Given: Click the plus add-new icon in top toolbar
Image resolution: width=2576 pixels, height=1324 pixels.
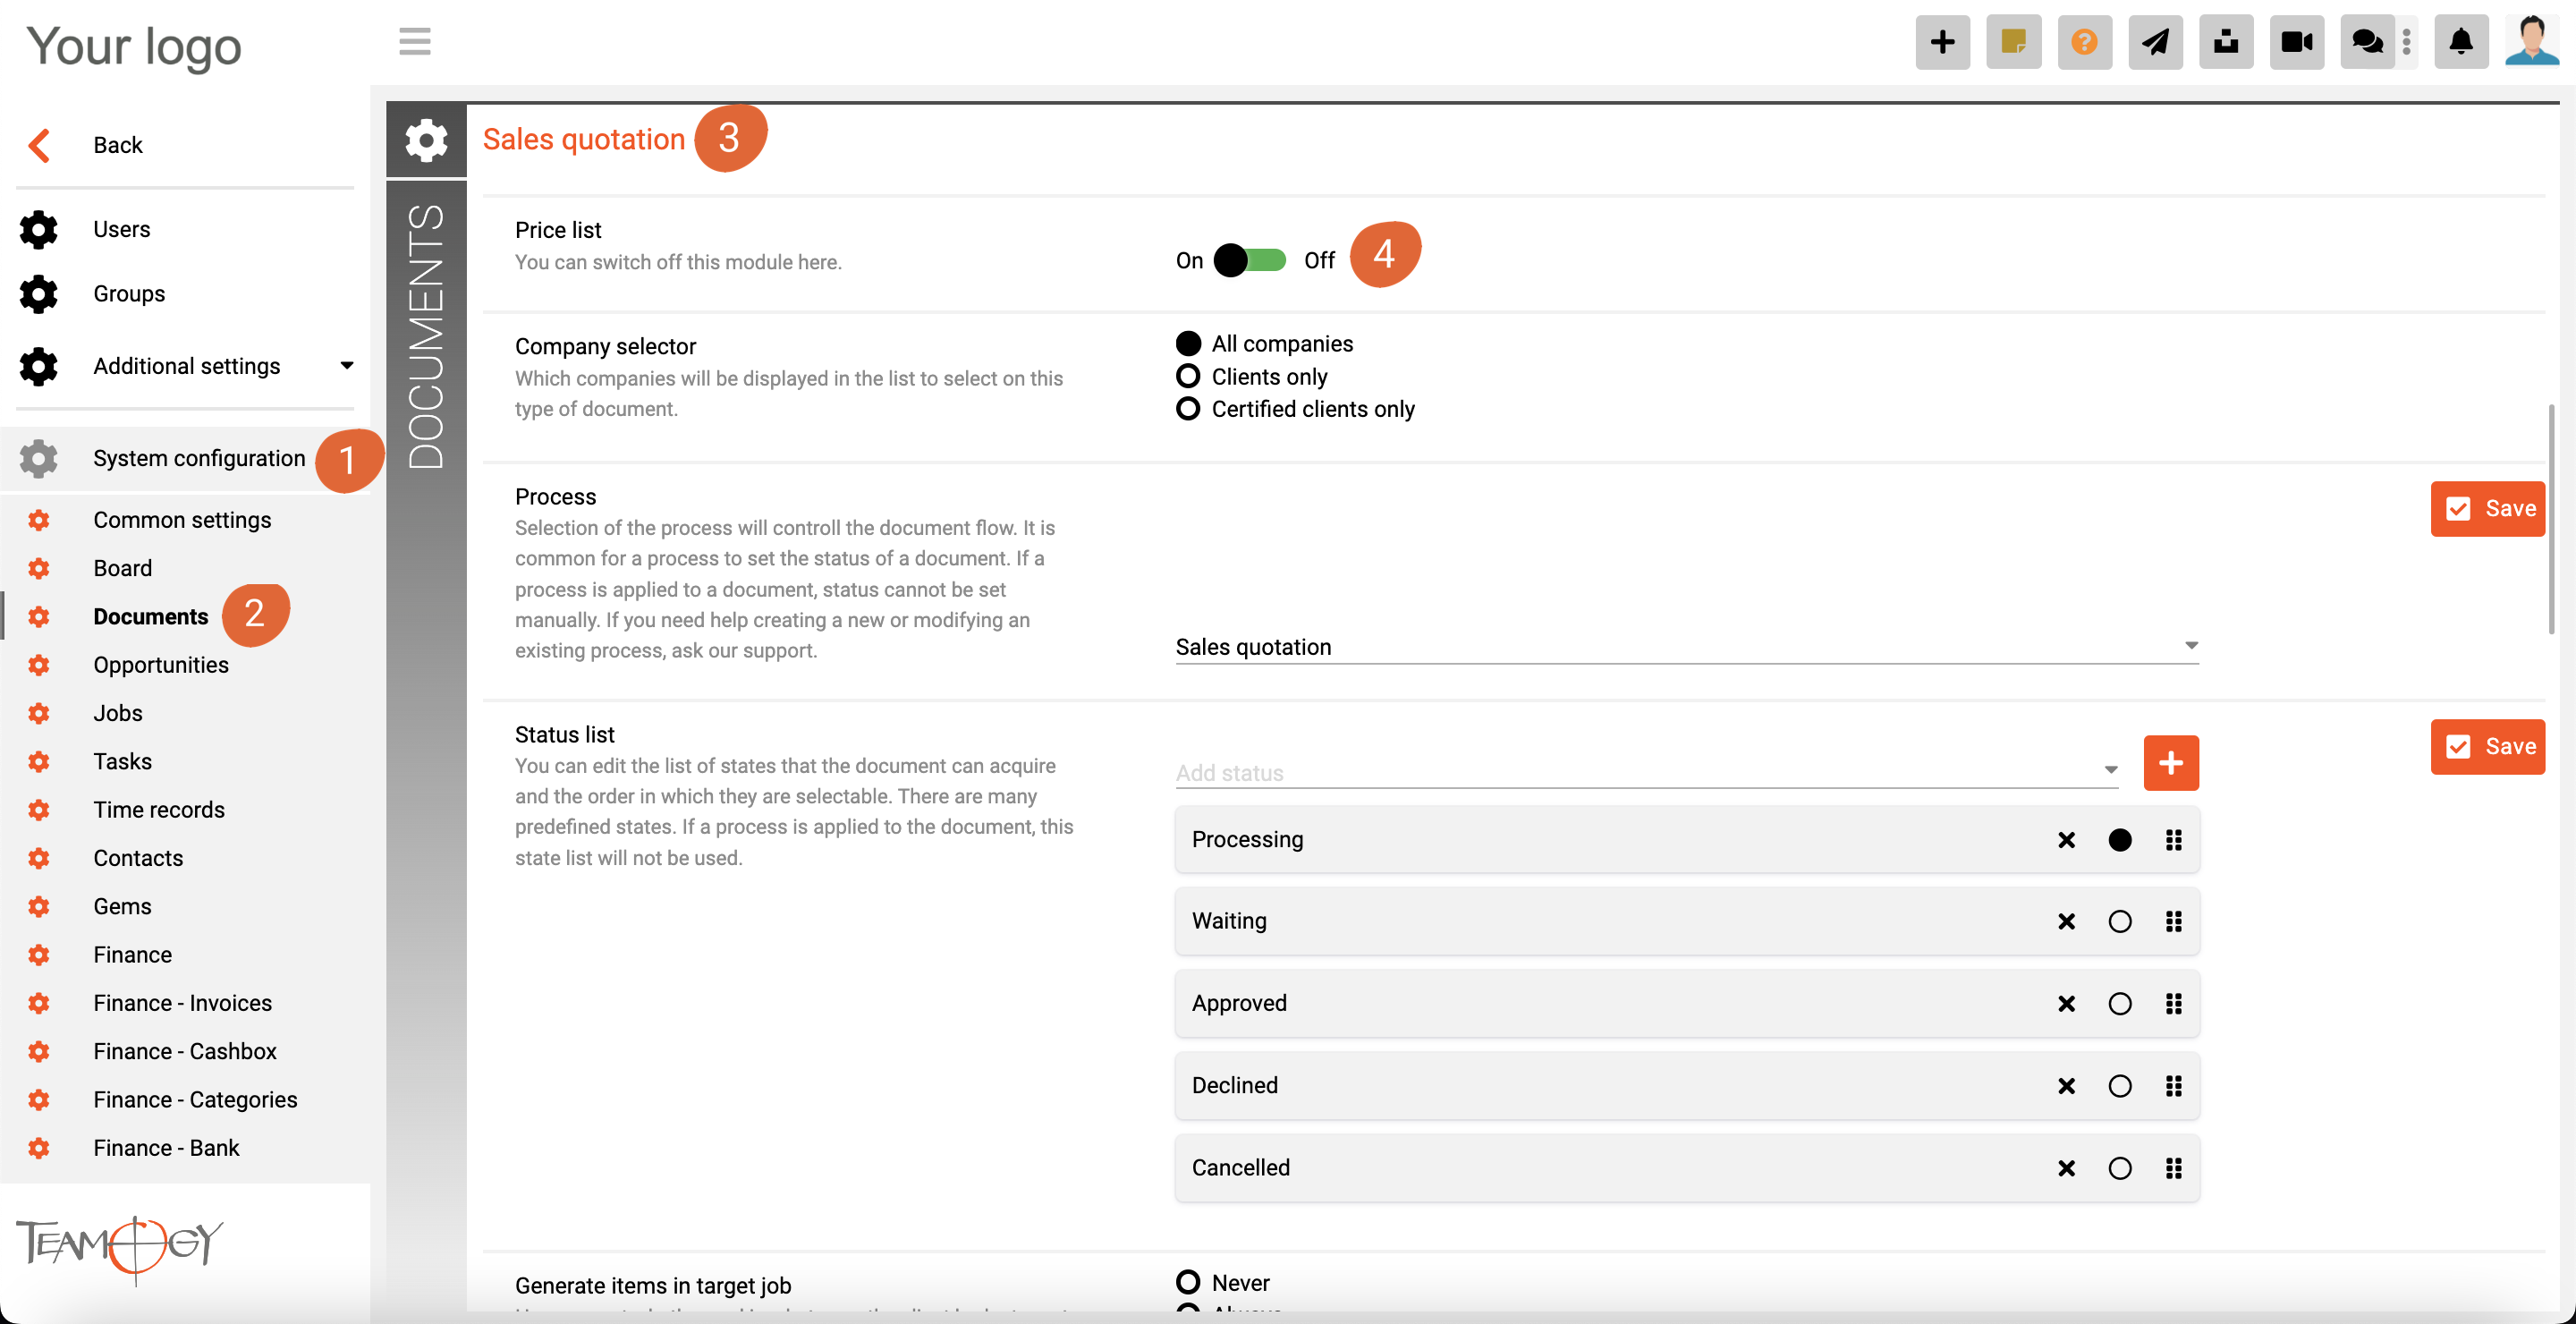Looking at the screenshot, I should click(1942, 42).
